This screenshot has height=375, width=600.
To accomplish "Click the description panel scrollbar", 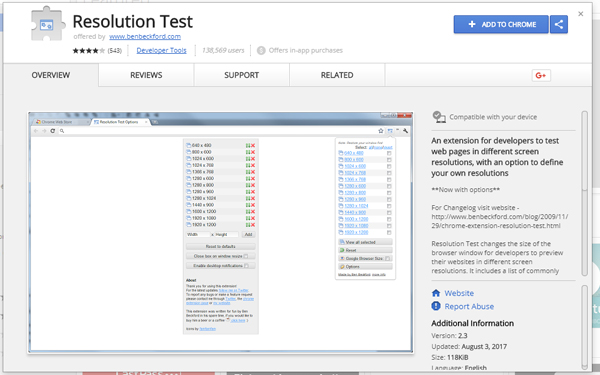I will point(584,193).
